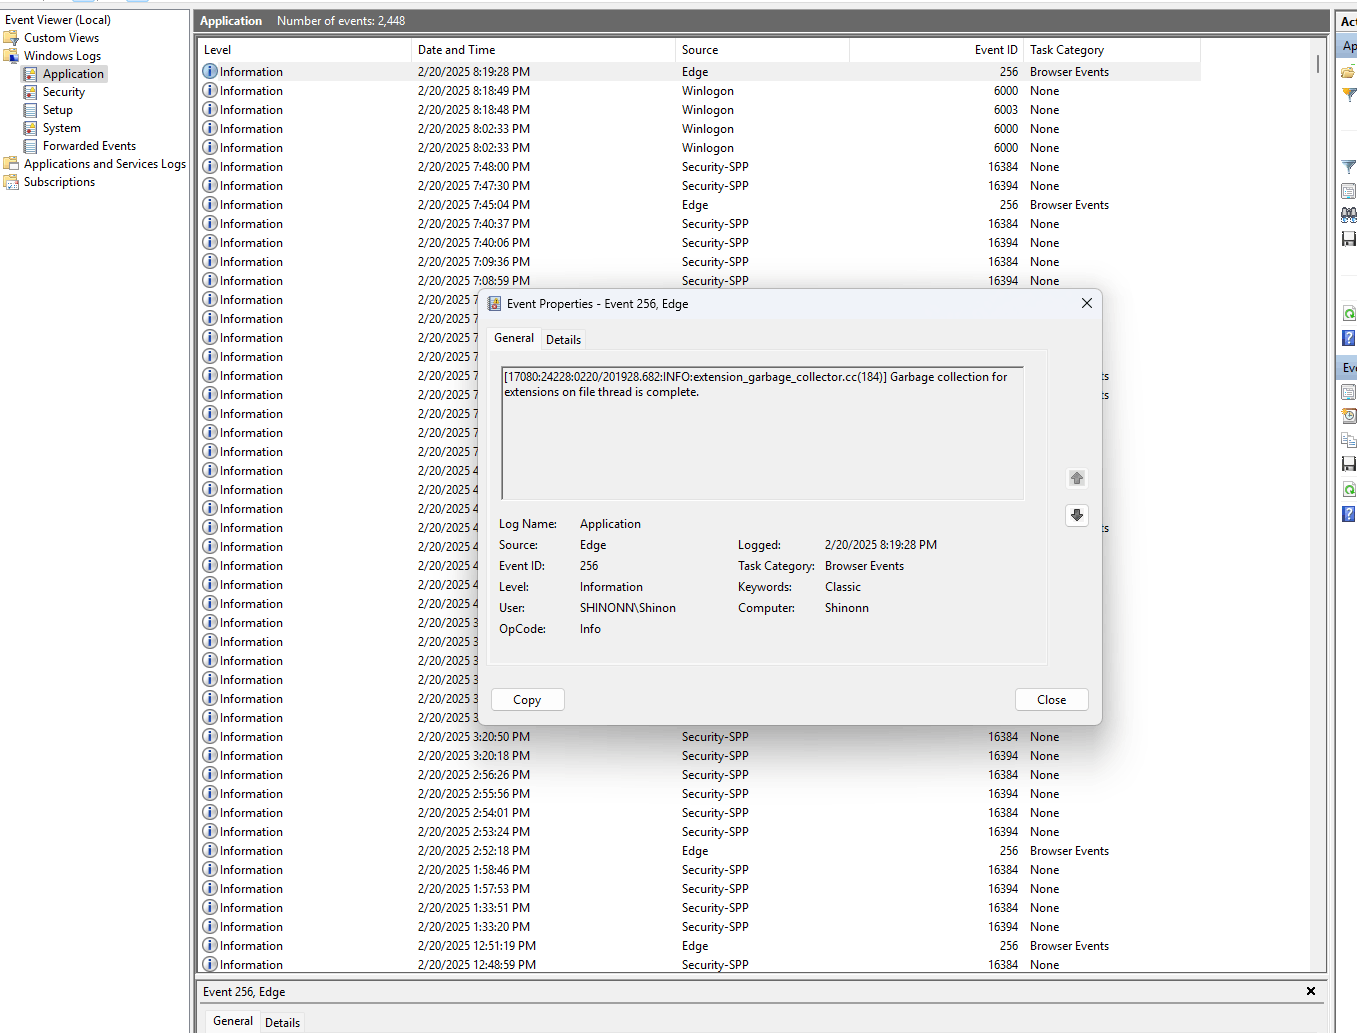The image size is (1357, 1033).
Task: Select Forwarded Events in the tree
Action: click(89, 146)
